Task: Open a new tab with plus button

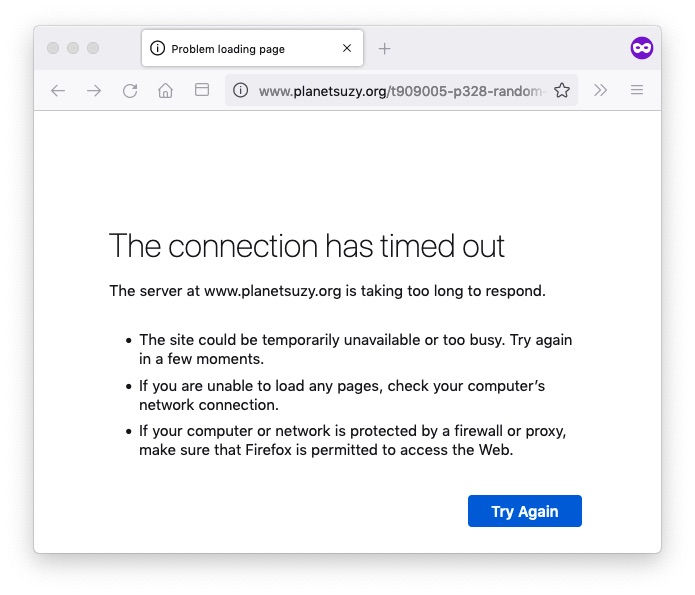Action: tap(384, 48)
